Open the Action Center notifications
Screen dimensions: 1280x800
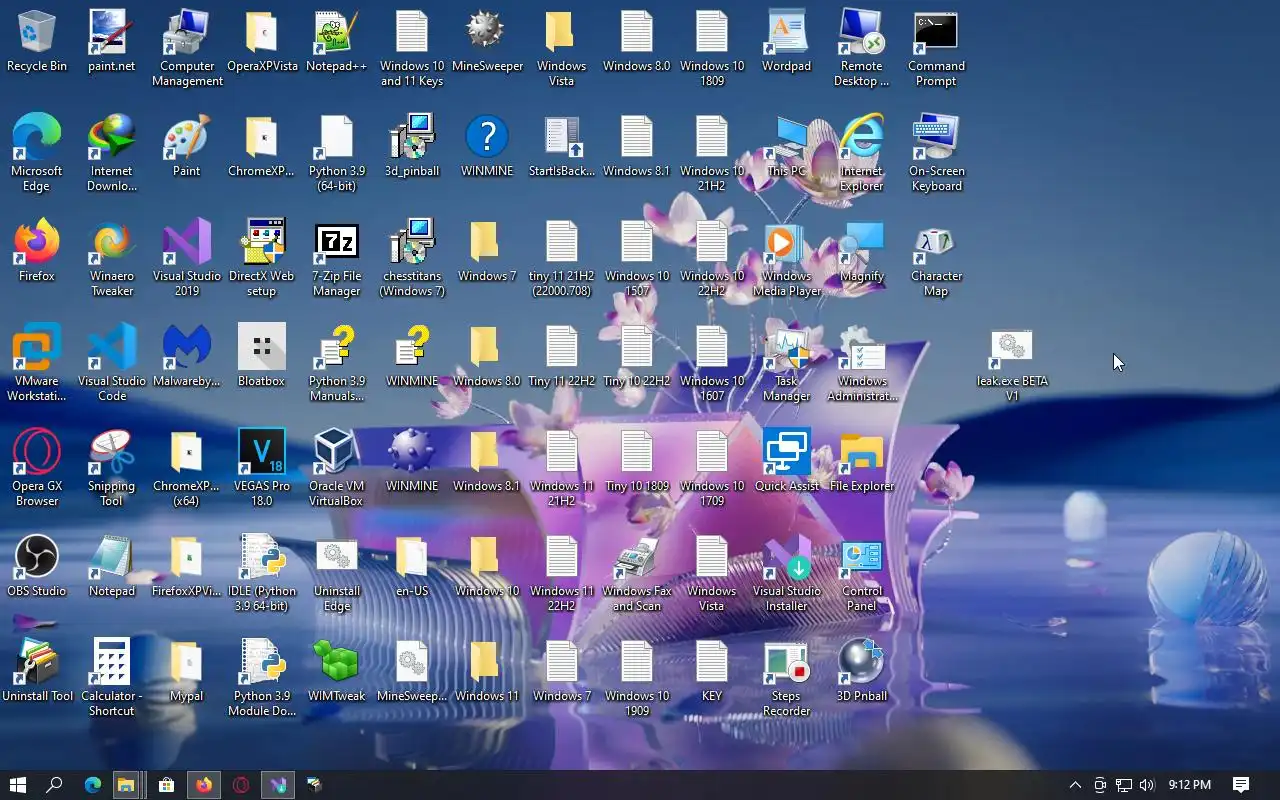(x=1241, y=785)
